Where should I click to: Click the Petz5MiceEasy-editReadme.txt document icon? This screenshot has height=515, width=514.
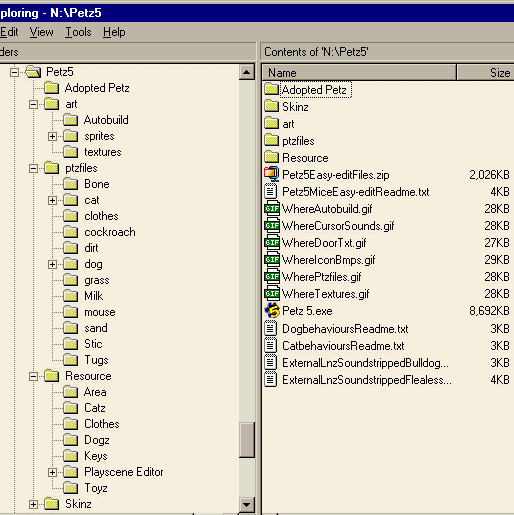point(270,191)
